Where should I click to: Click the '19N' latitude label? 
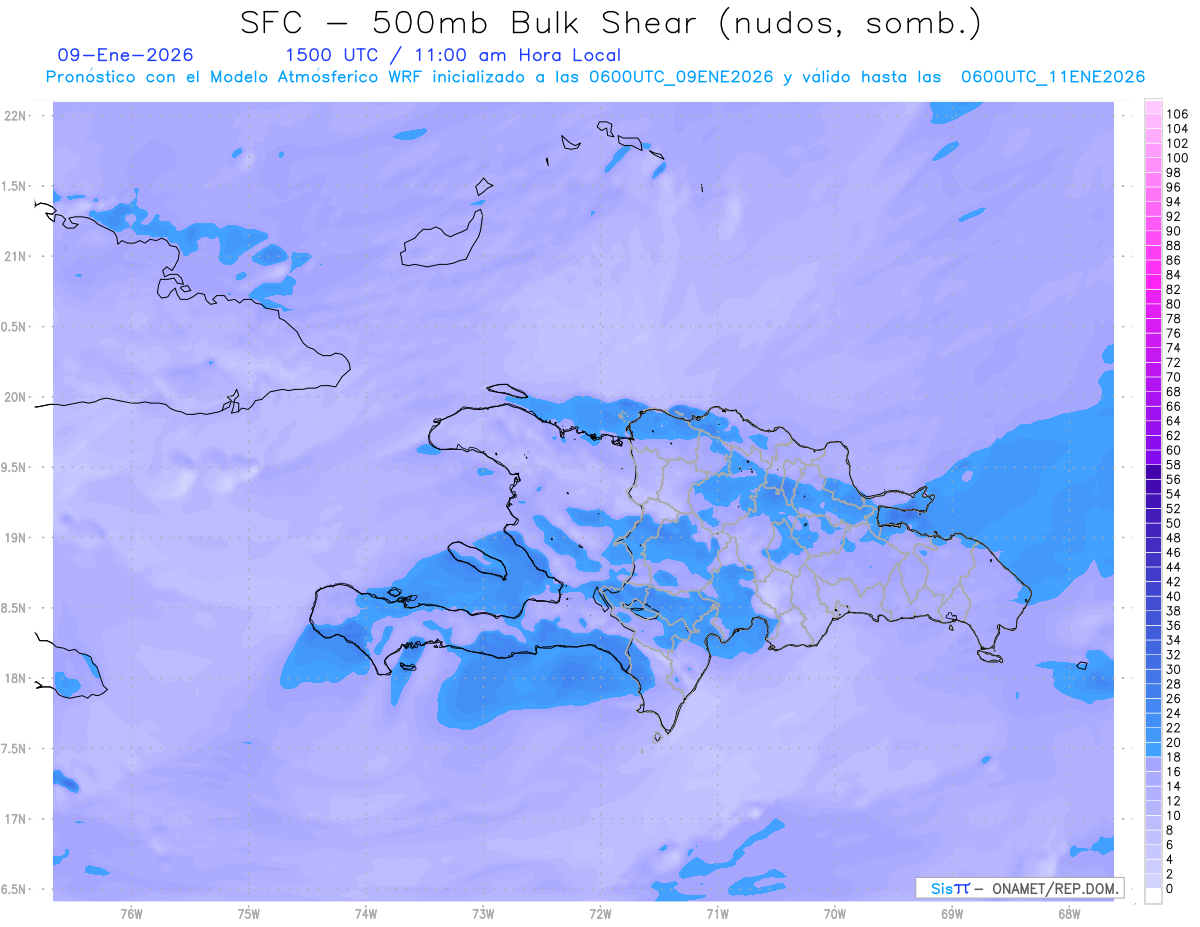[14, 538]
